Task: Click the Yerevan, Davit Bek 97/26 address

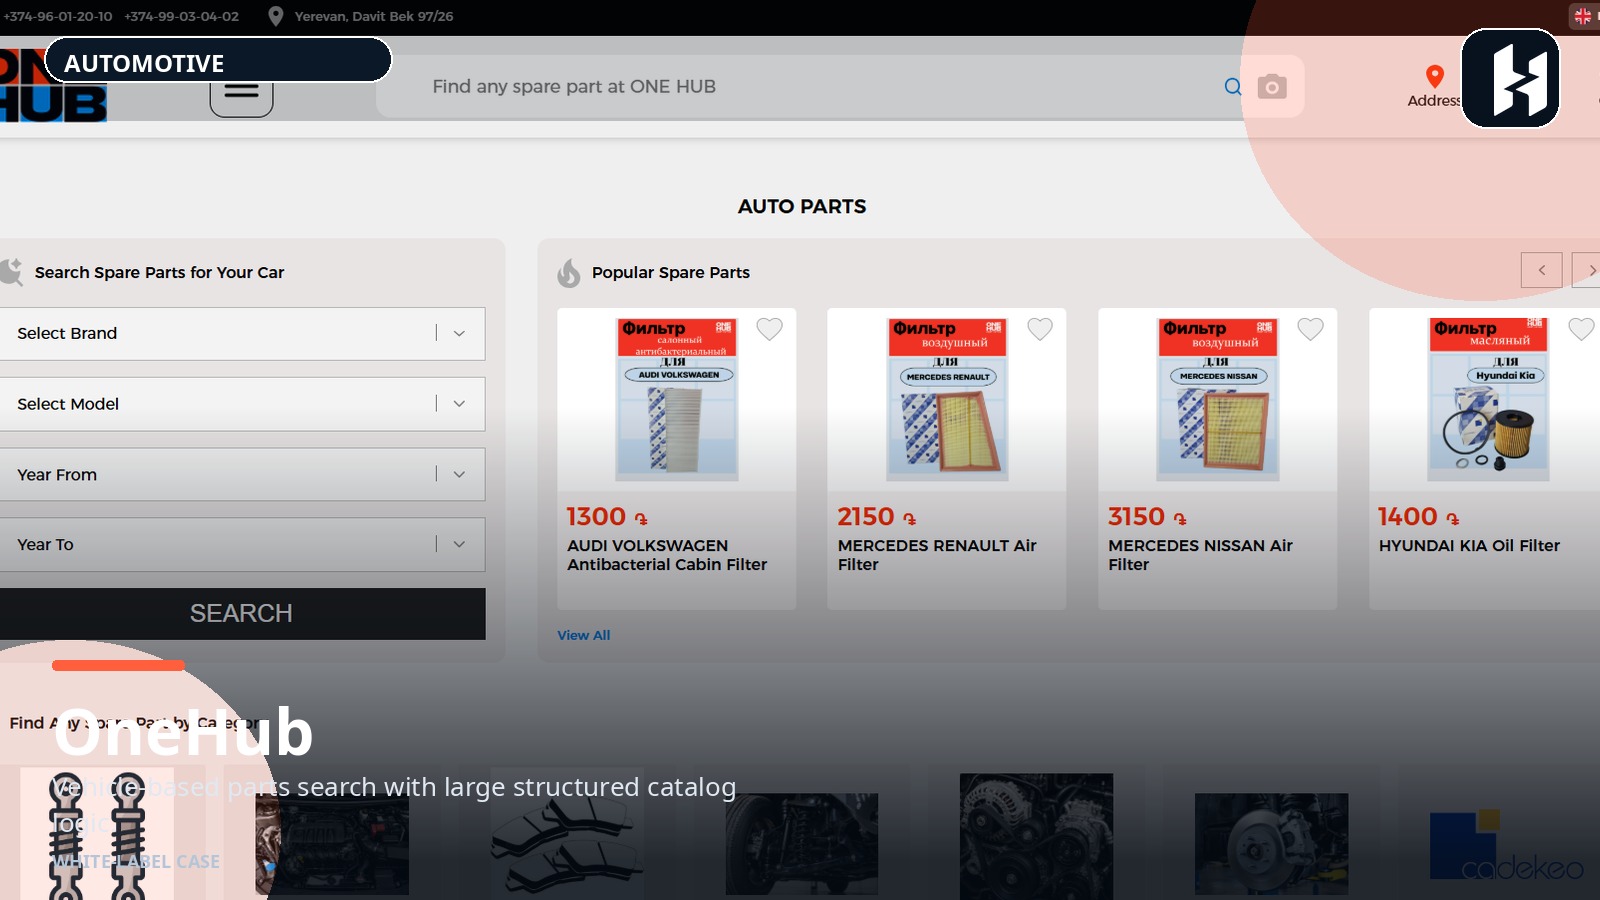Action: click(x=374, y=16)
